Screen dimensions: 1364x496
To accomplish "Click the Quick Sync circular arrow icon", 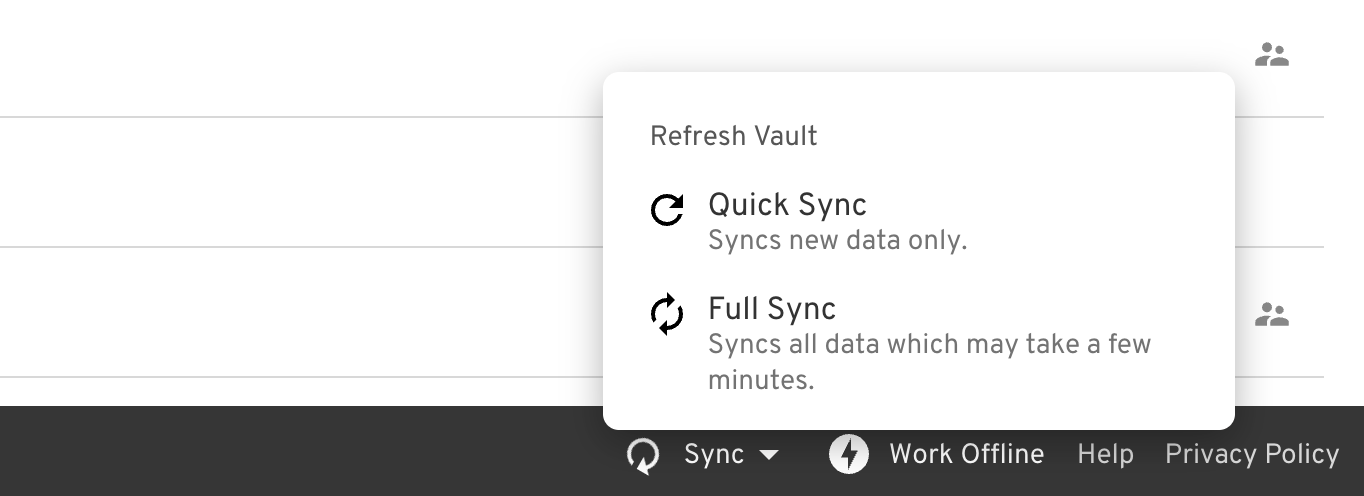I will [667, 210].
